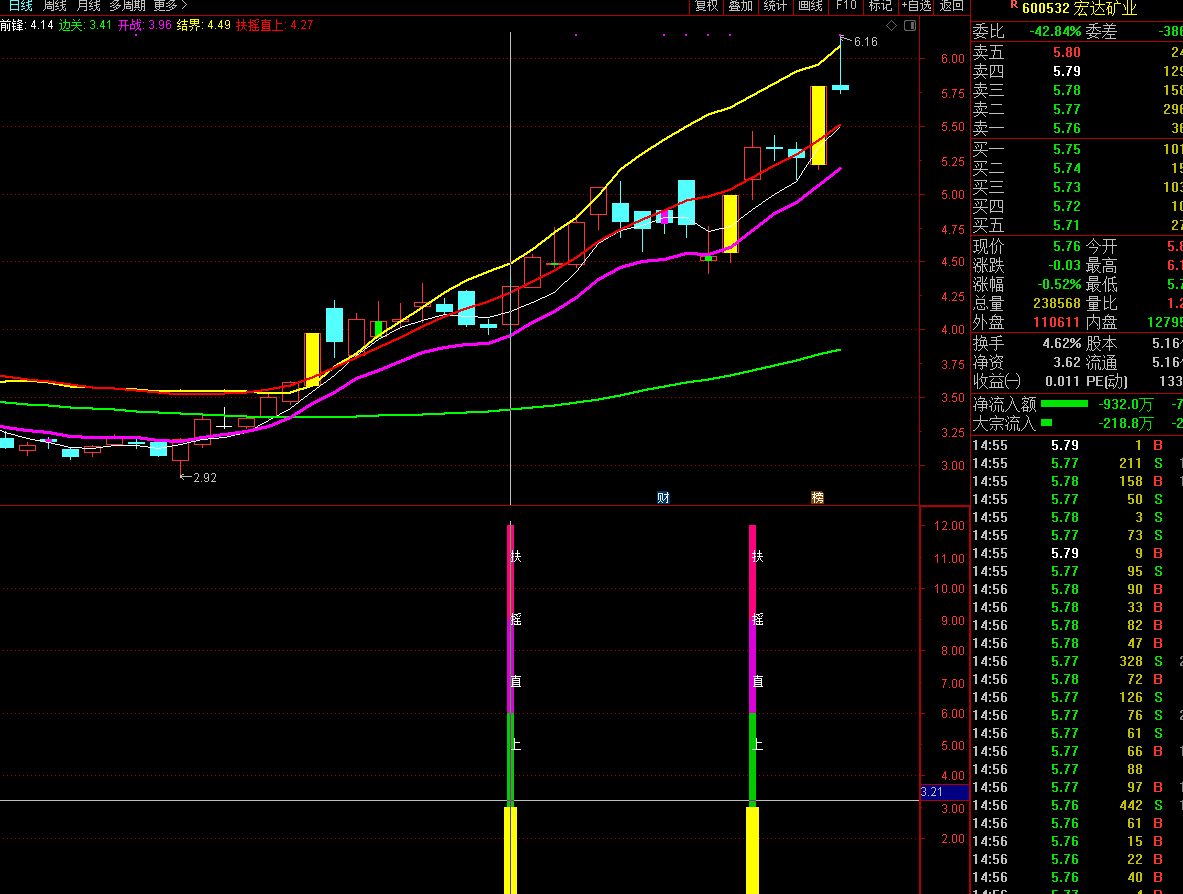
Task: Activate the 画线 drawing tools
Action: [810, 6]
